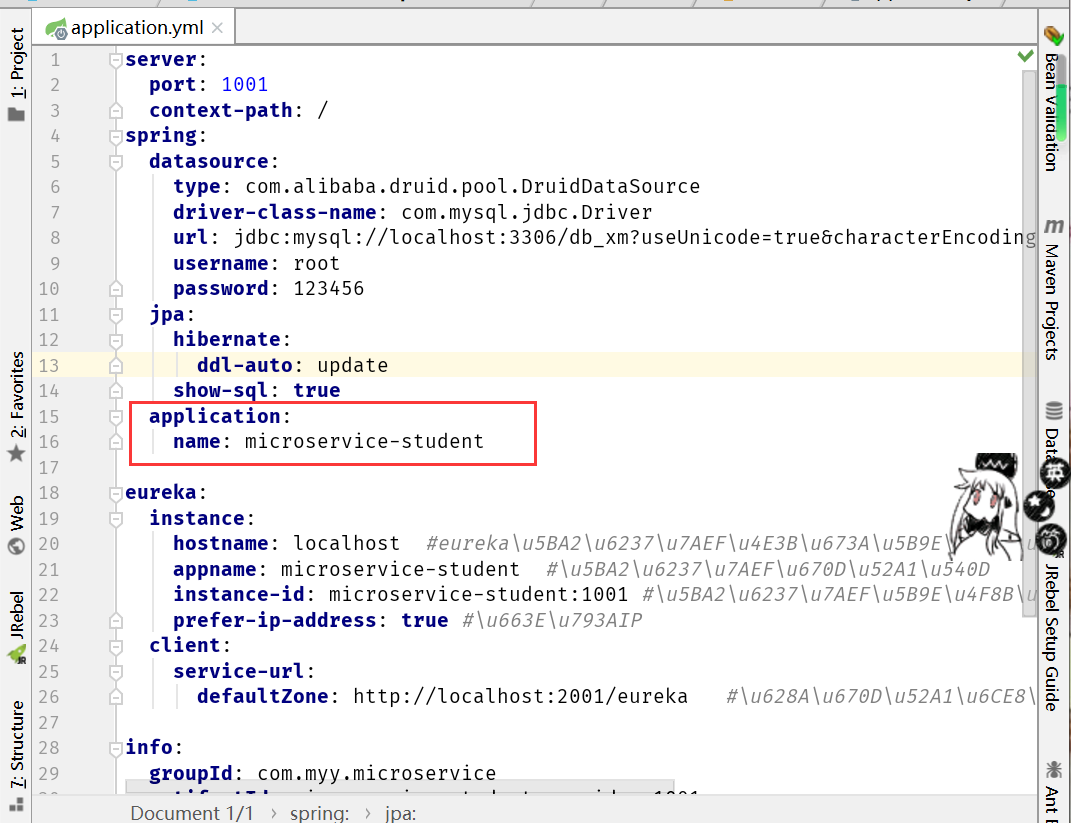
Task: Click the Structure panel icon
Action: point(16,804)
